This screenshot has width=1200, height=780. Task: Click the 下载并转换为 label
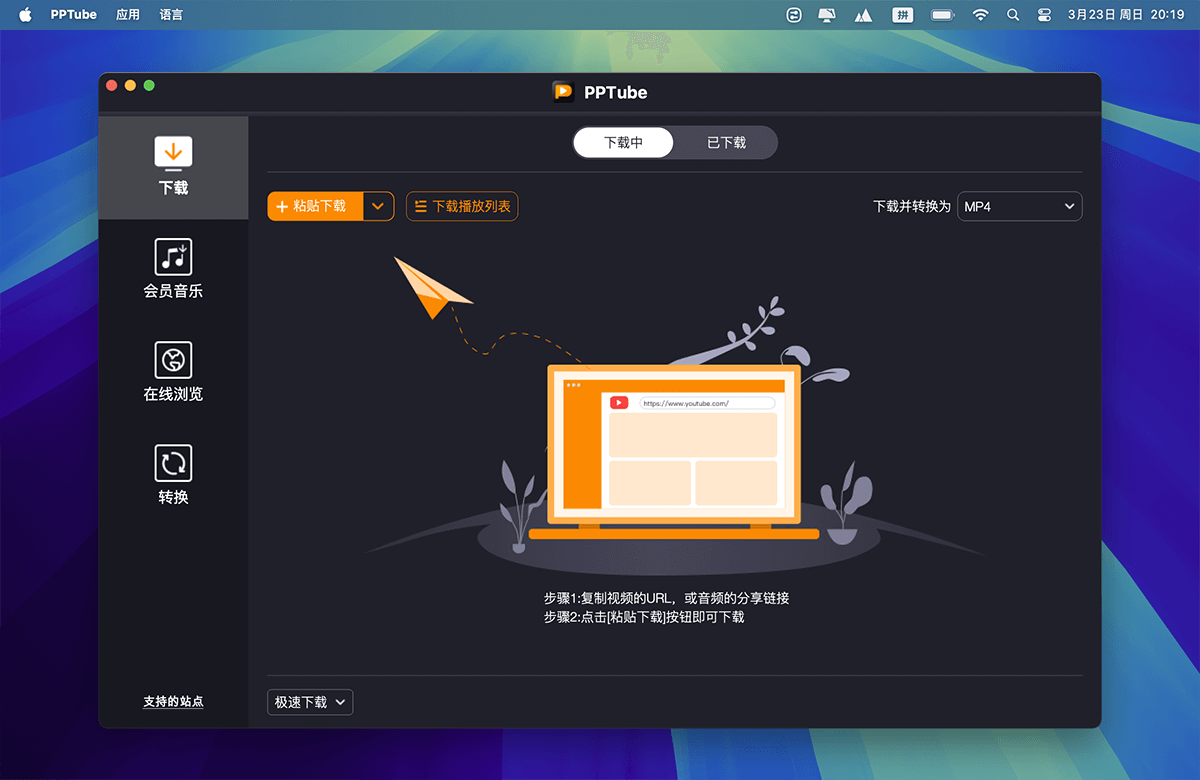pos(911,206)
